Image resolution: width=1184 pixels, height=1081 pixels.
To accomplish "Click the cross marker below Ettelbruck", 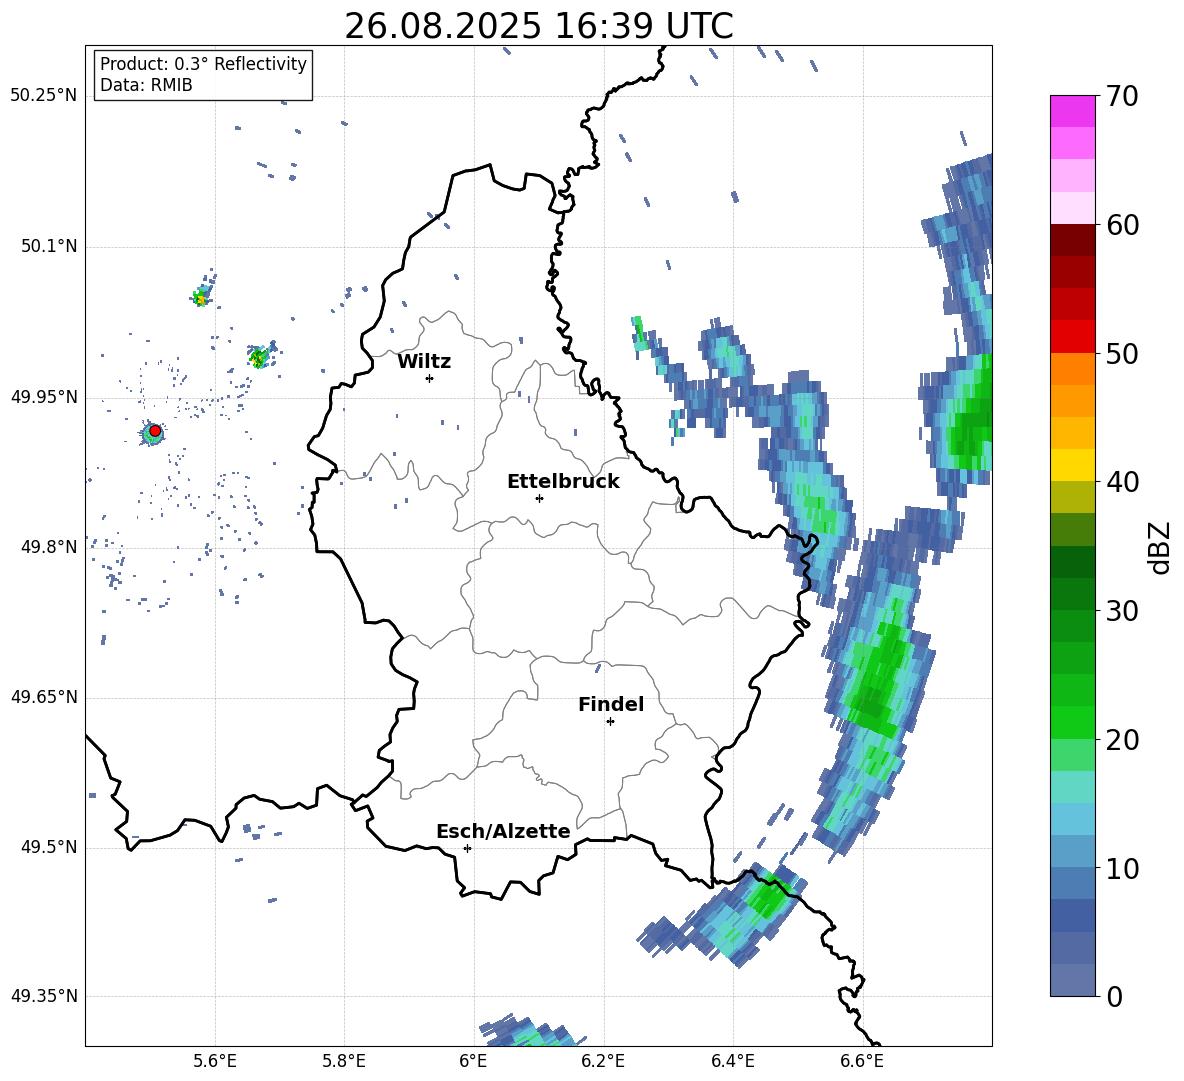I will coord(539,498).
